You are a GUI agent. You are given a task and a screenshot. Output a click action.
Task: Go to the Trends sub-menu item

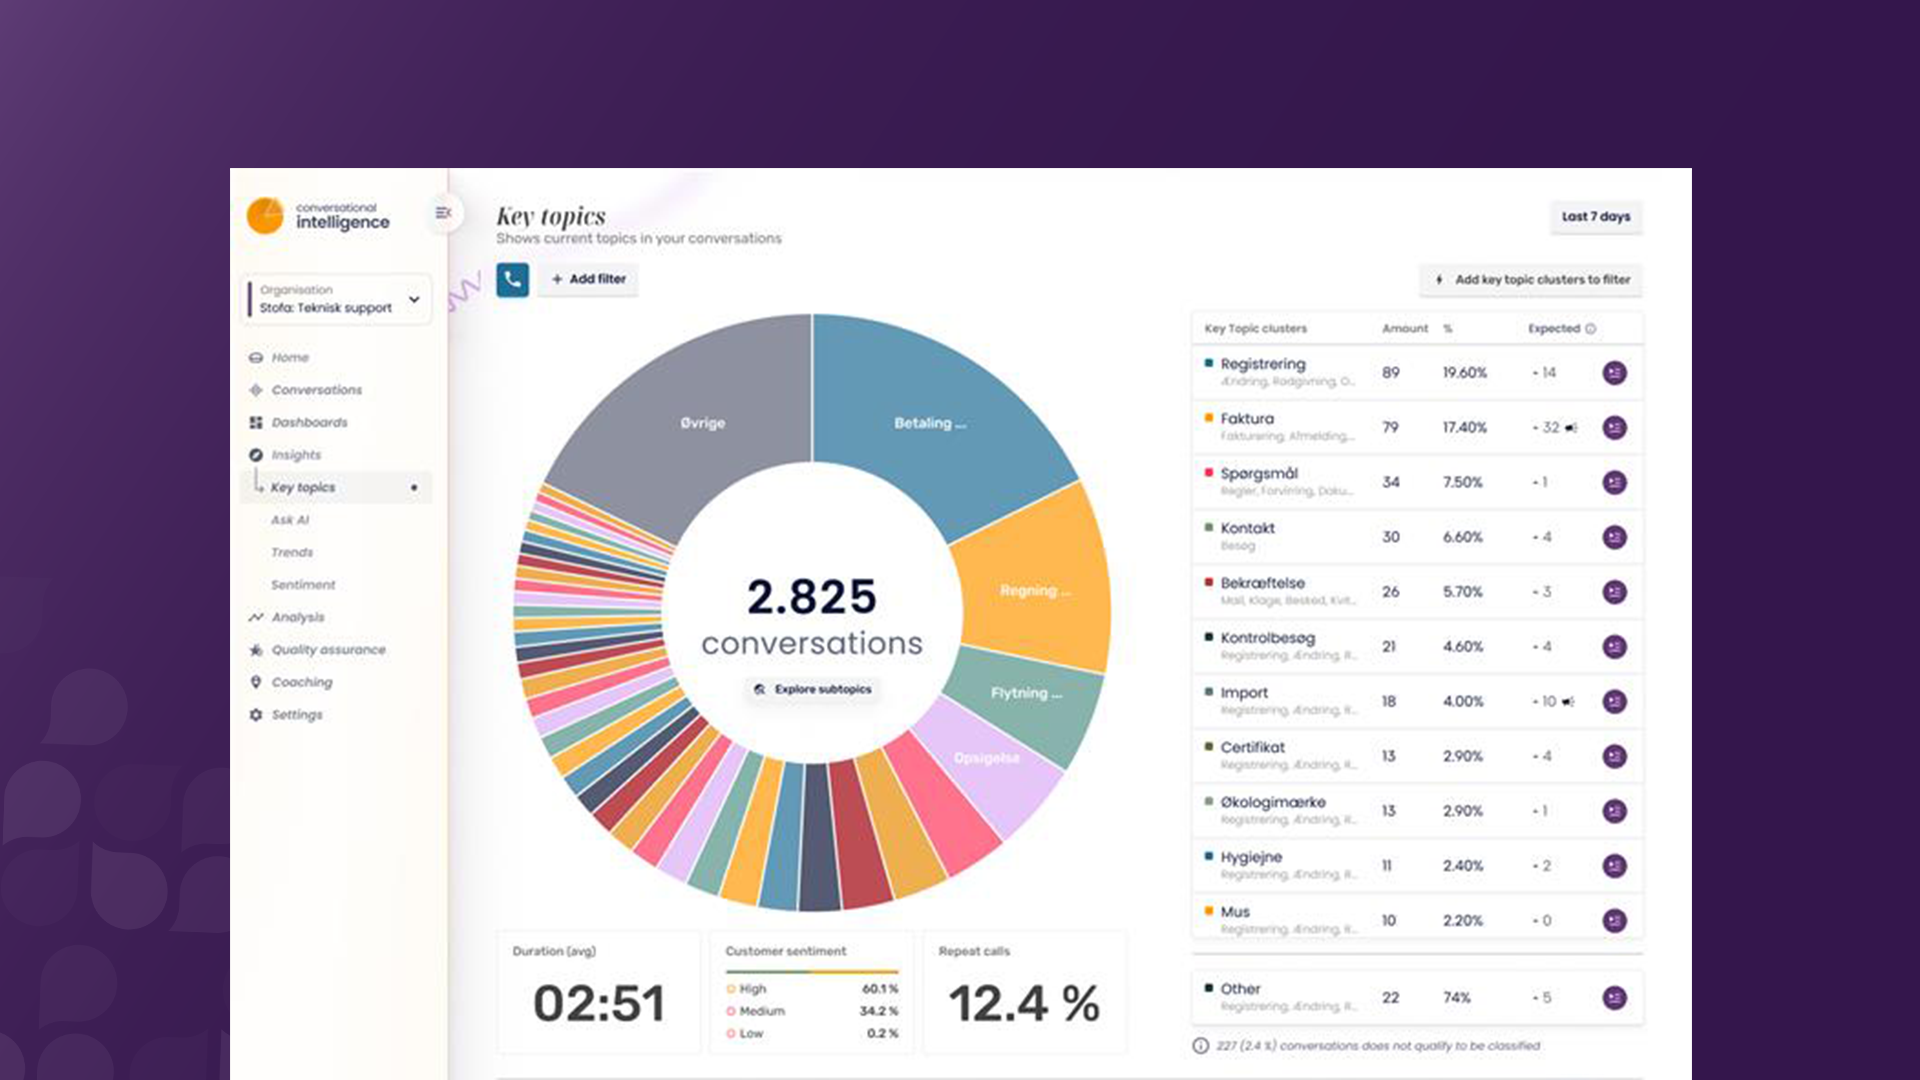point(291,553)
